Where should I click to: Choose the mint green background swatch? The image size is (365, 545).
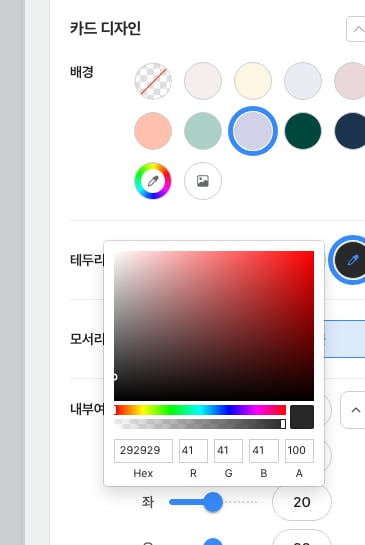[x=203, y=131]
